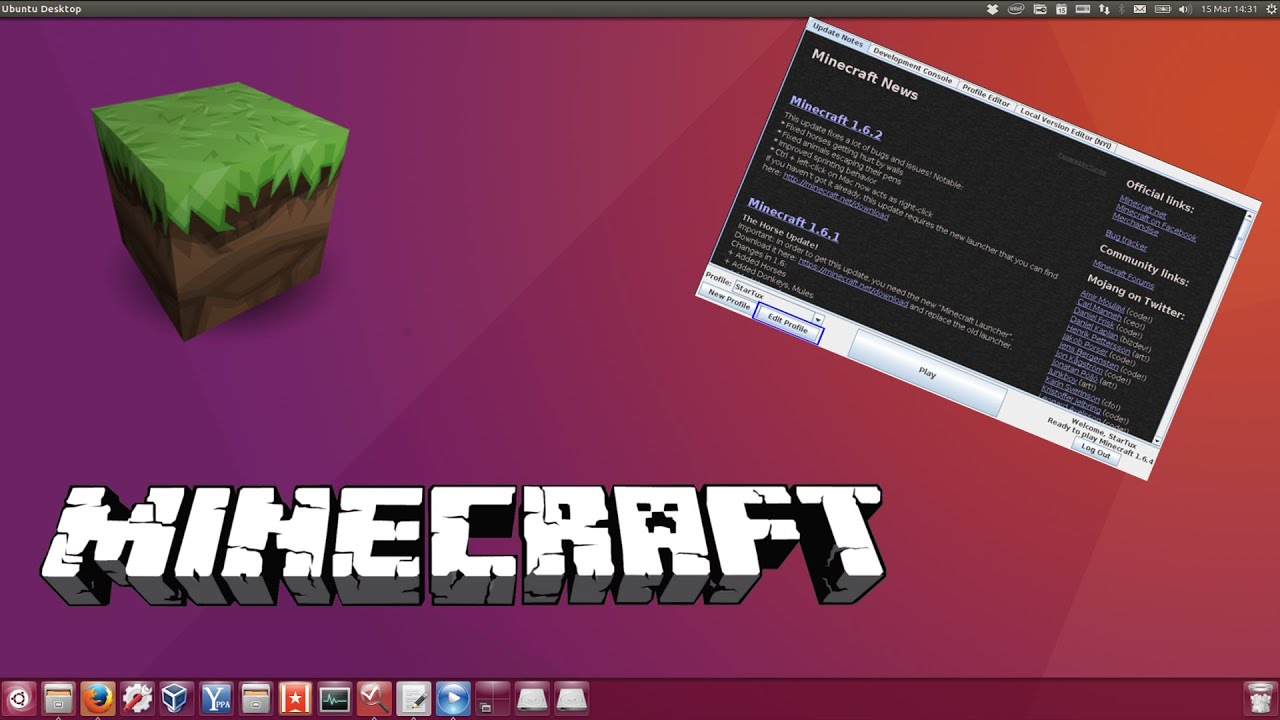Open Jens Bergensten's Twitter link
This screenshot has height=720, width=1280.
tap(1089, 358)
